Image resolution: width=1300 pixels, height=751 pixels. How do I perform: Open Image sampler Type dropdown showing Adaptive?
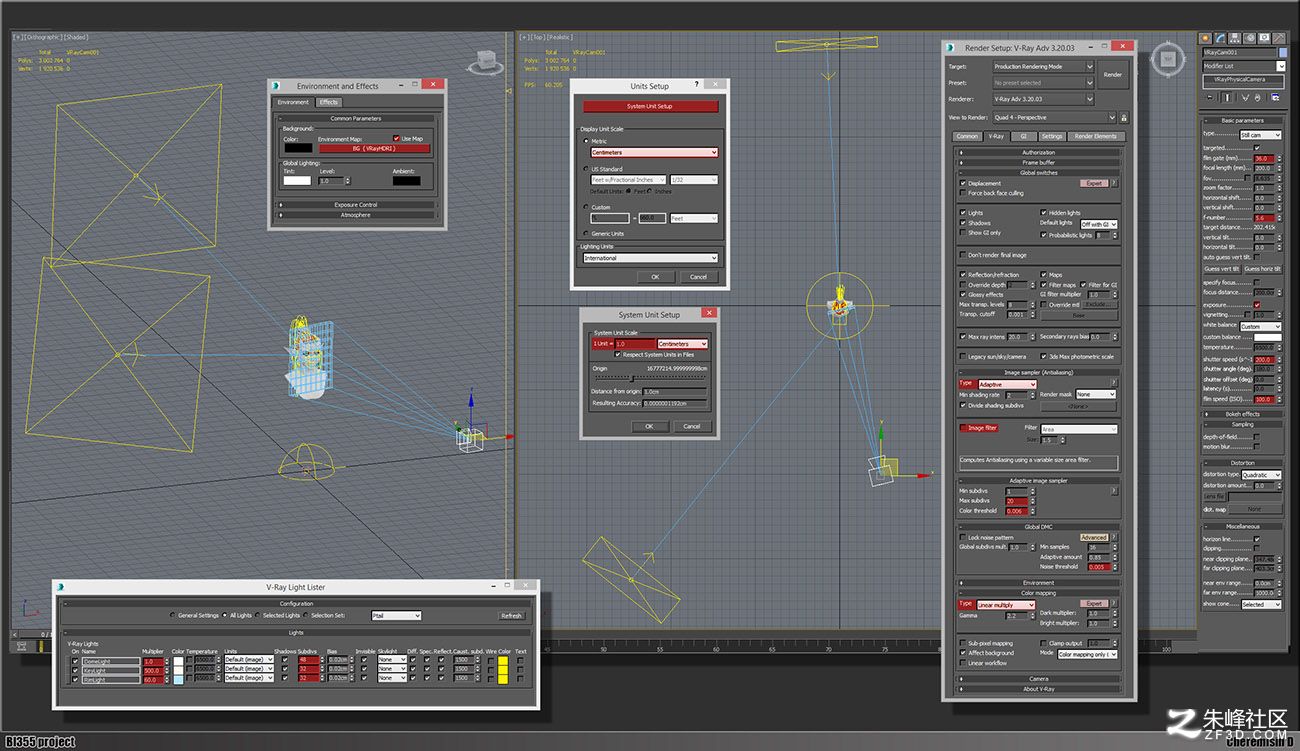pos(1007,384)
